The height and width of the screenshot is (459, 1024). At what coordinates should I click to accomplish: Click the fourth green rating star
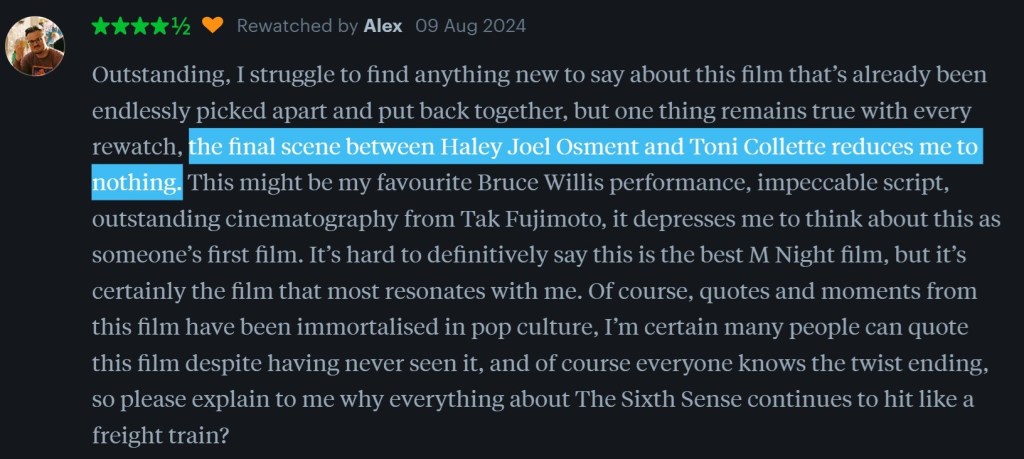click(x=159, y=26)
